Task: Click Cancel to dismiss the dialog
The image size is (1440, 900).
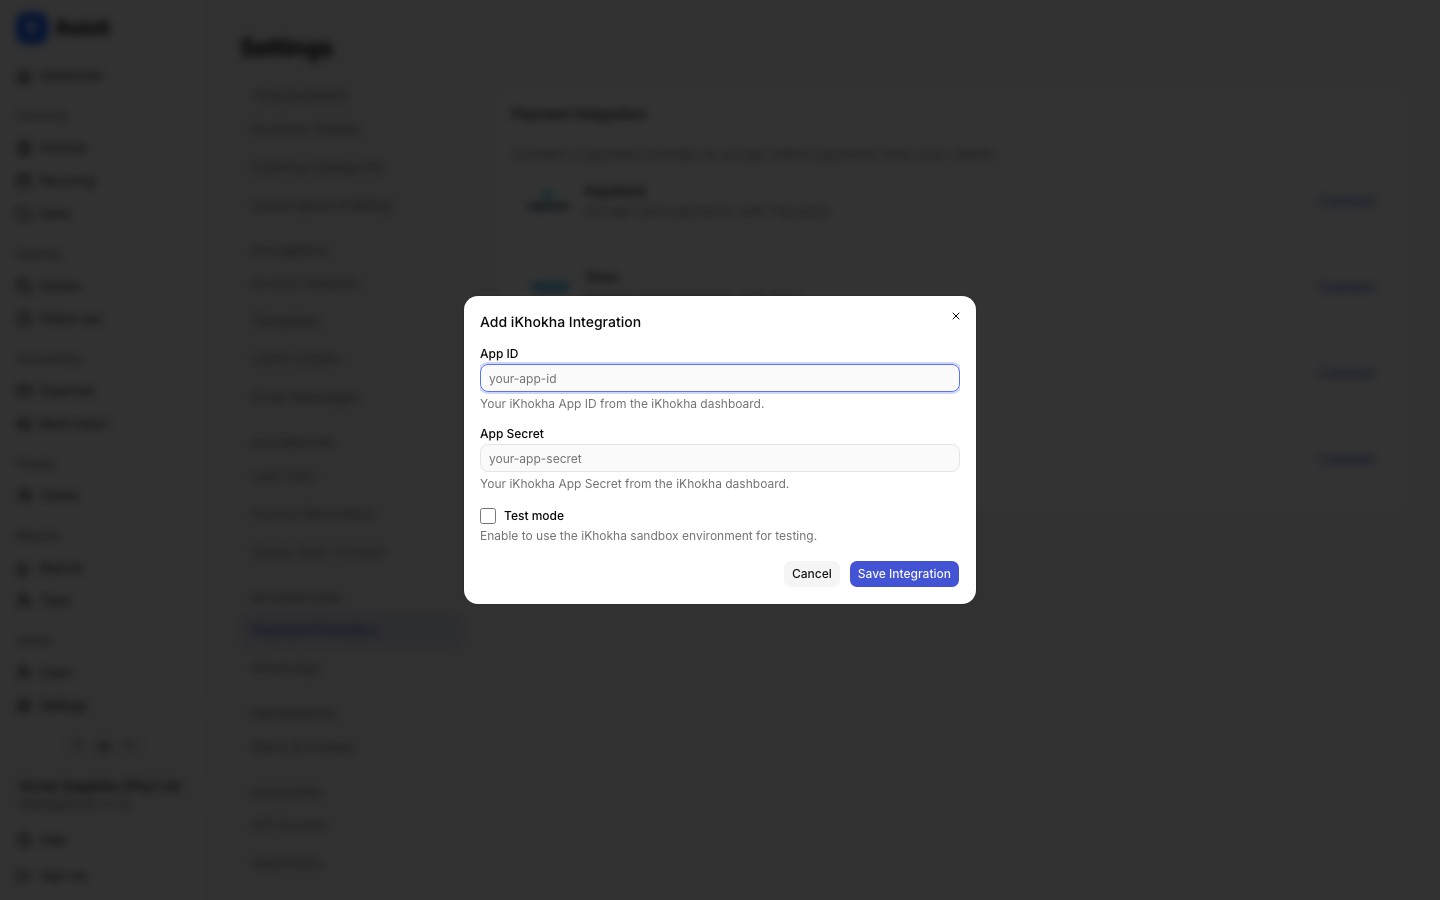Action: pos(812,574)
